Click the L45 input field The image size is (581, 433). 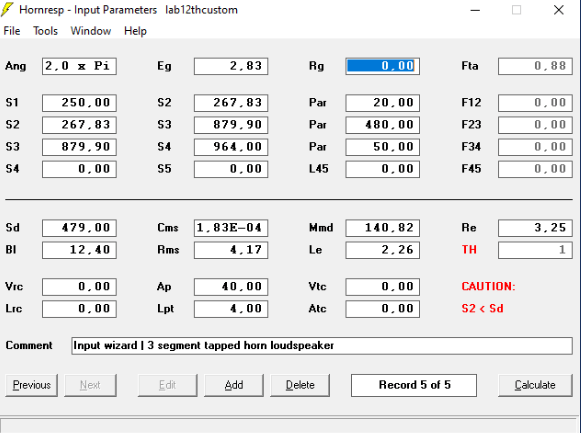point(383,169)
